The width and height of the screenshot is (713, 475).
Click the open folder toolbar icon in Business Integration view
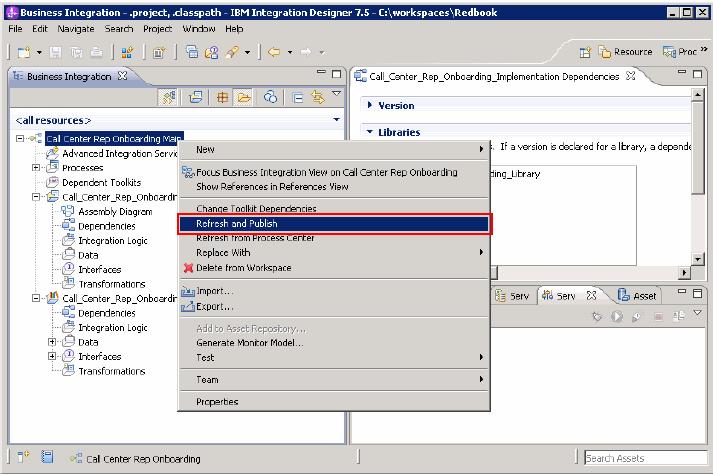pos(244,97)
